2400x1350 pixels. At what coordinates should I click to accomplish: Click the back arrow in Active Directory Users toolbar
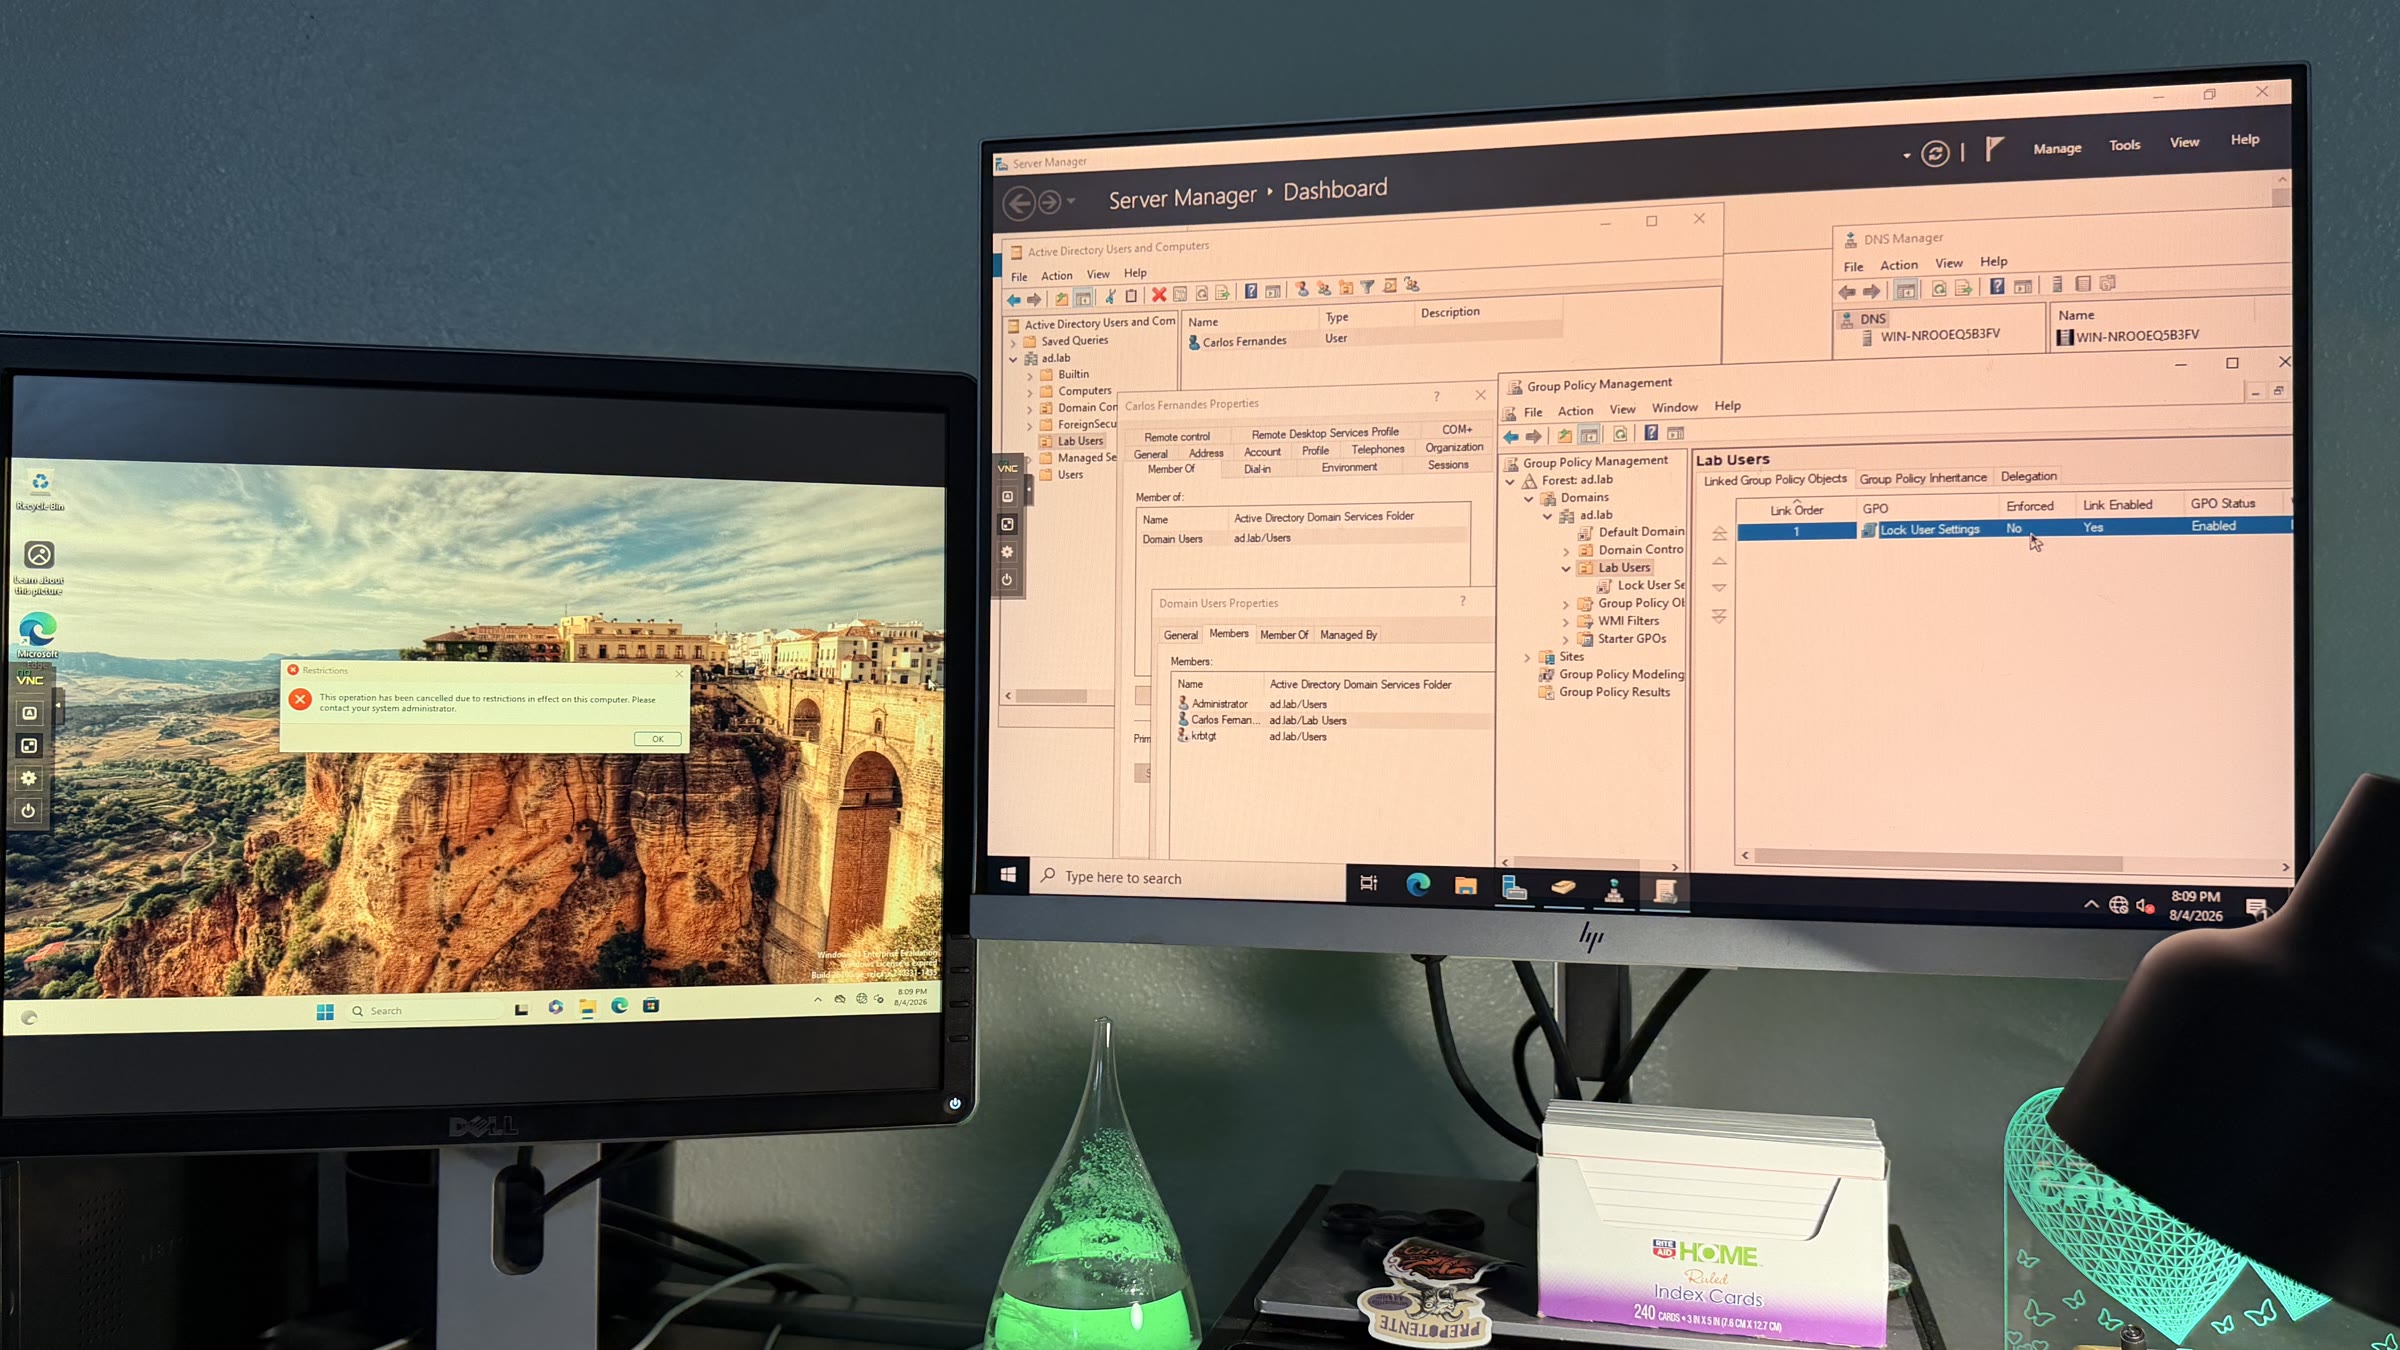click(1014, 299)
